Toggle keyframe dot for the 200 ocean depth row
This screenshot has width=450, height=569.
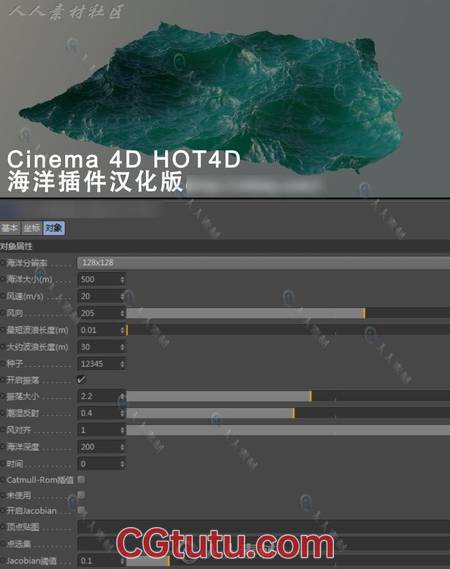3,447
